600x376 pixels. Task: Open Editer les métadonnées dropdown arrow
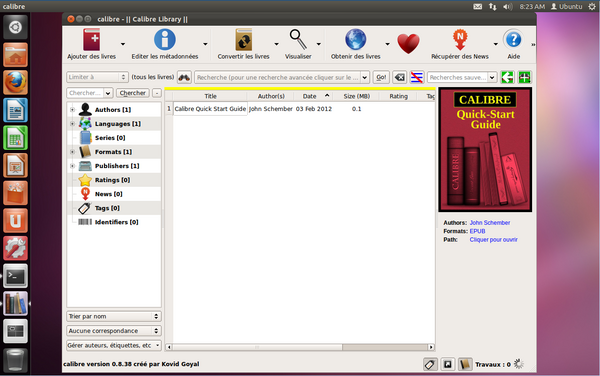tap(205, 44)
